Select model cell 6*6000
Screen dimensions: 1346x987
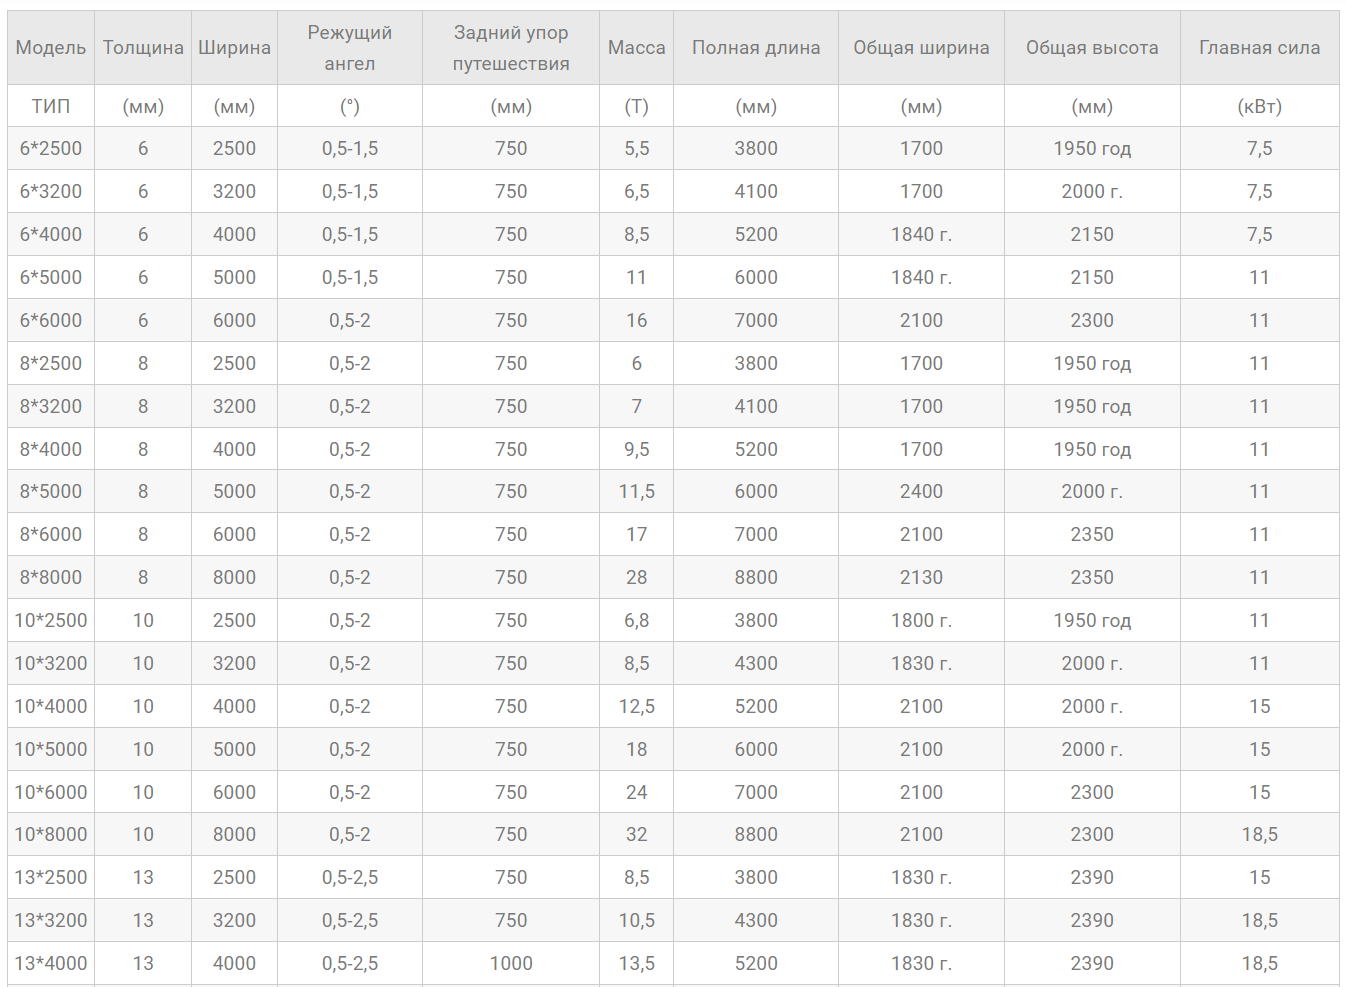(x=51, y=321)
